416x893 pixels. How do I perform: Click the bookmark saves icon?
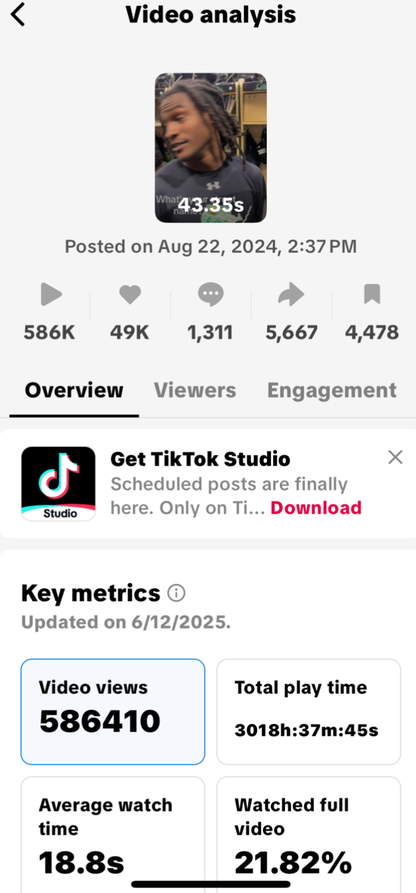(372, 294)
